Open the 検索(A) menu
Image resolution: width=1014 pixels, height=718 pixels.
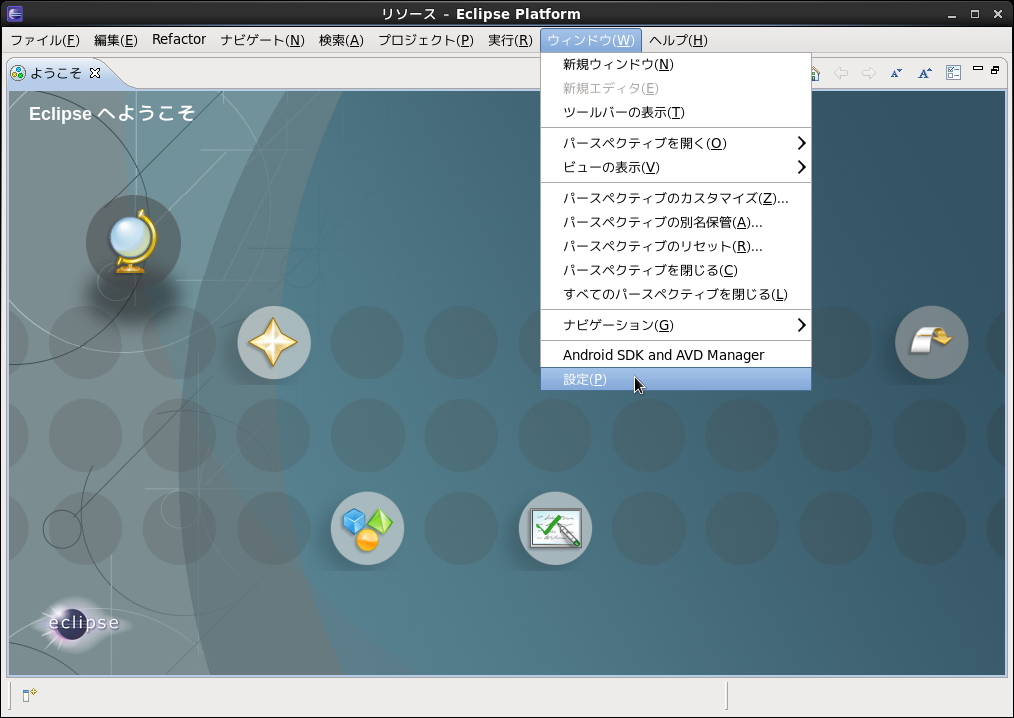[341, 40]
